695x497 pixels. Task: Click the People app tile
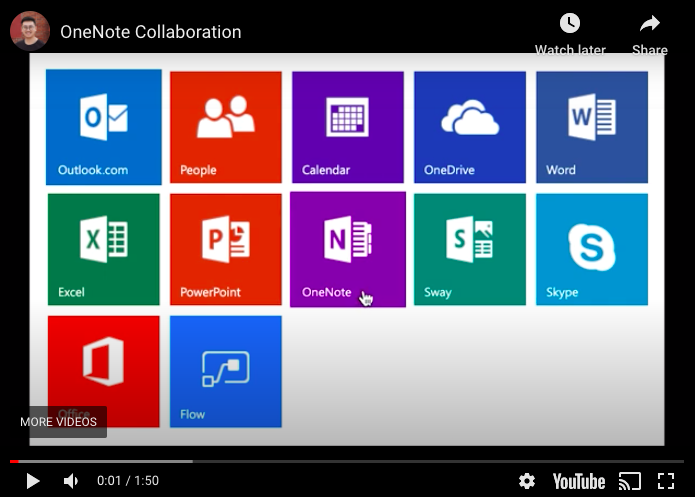[x=226, y=127]
